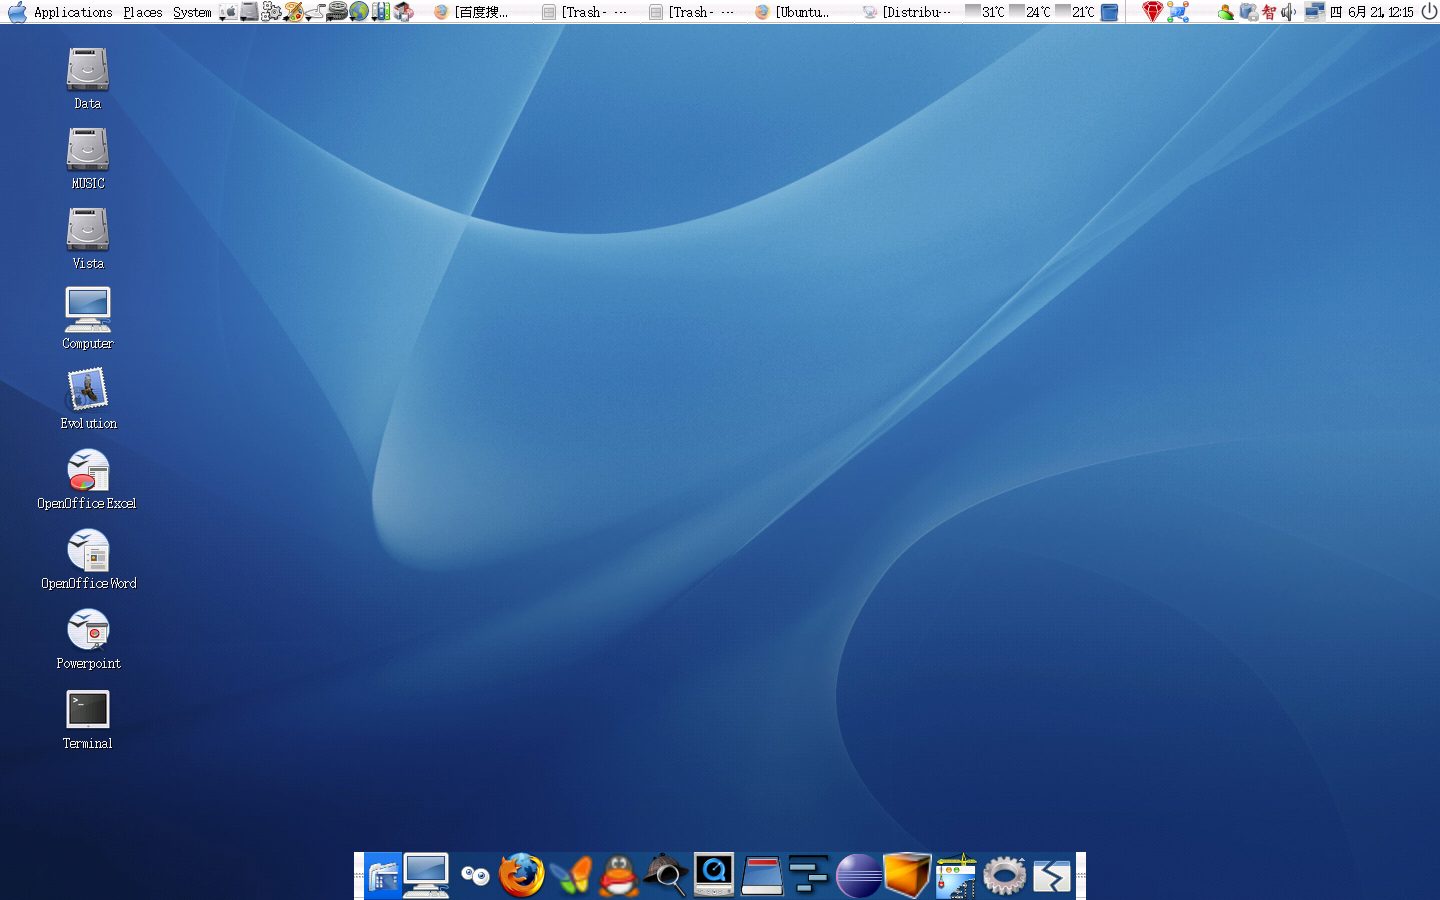The width and height of the screenshot is (1440, 900).
Task: Click the user buddy tray icon
Action: pyautogui.click(x=1226, y=12)
